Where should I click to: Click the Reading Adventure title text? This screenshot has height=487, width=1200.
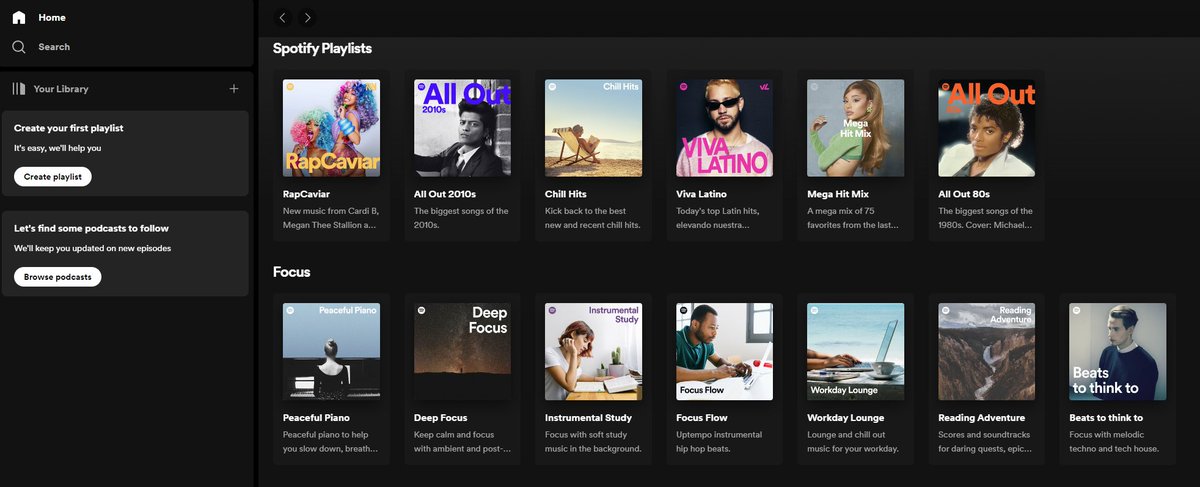click(x=981, y=418)
